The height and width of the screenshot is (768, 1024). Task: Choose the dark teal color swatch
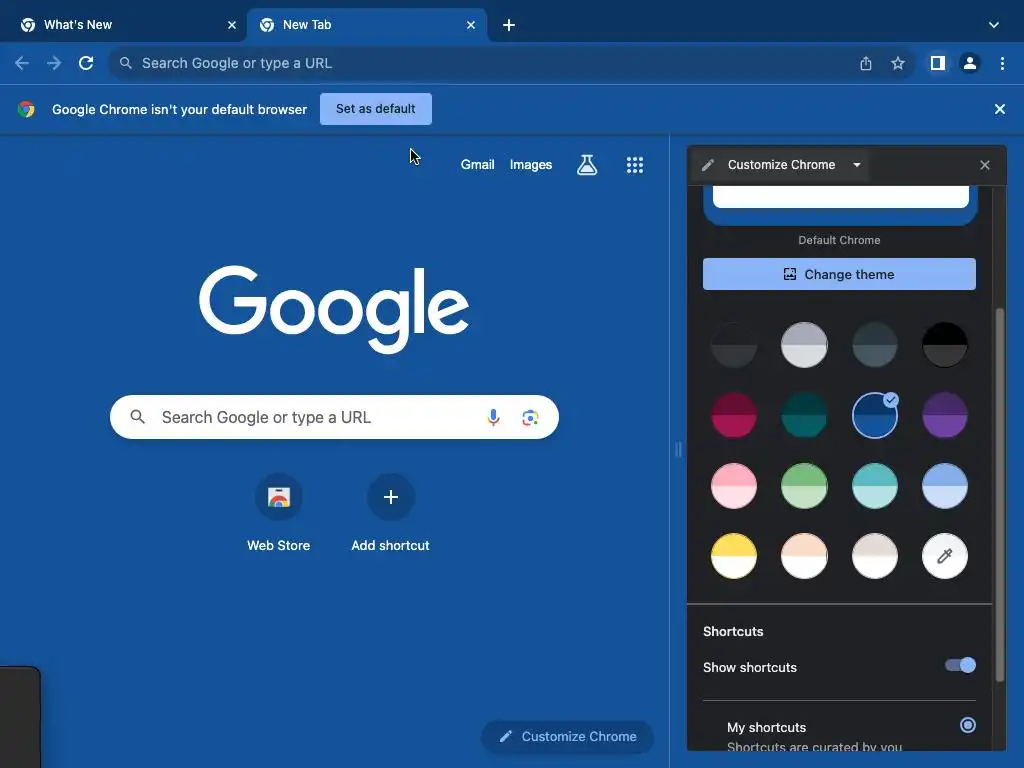[x=804, y=415]
